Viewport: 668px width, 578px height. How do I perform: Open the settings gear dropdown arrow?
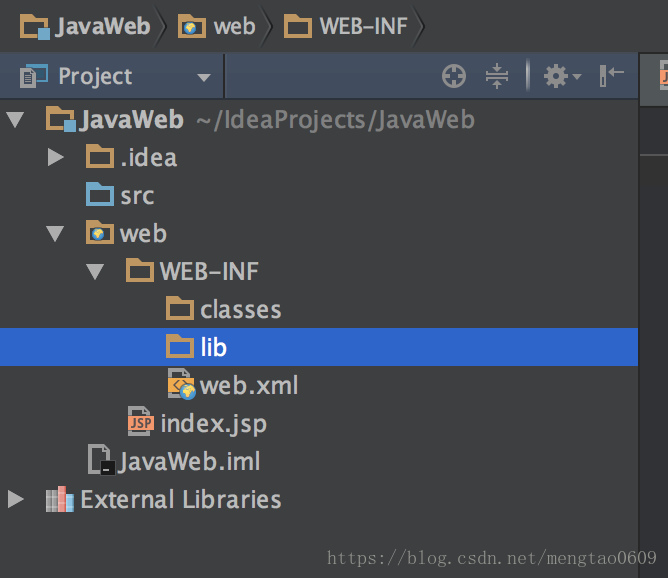[577, 77]
